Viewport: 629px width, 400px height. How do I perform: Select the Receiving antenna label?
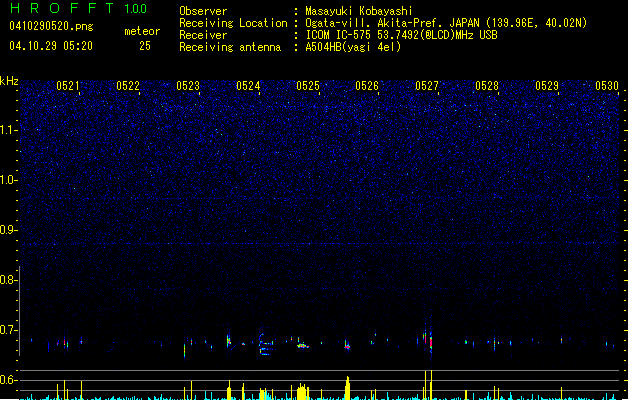230,47
